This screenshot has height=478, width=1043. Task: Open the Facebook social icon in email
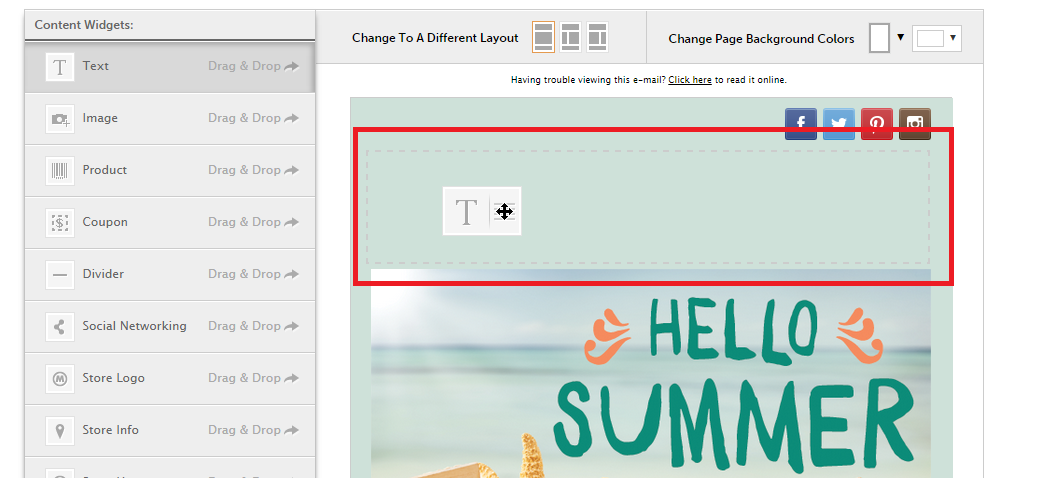pos(801,124)
